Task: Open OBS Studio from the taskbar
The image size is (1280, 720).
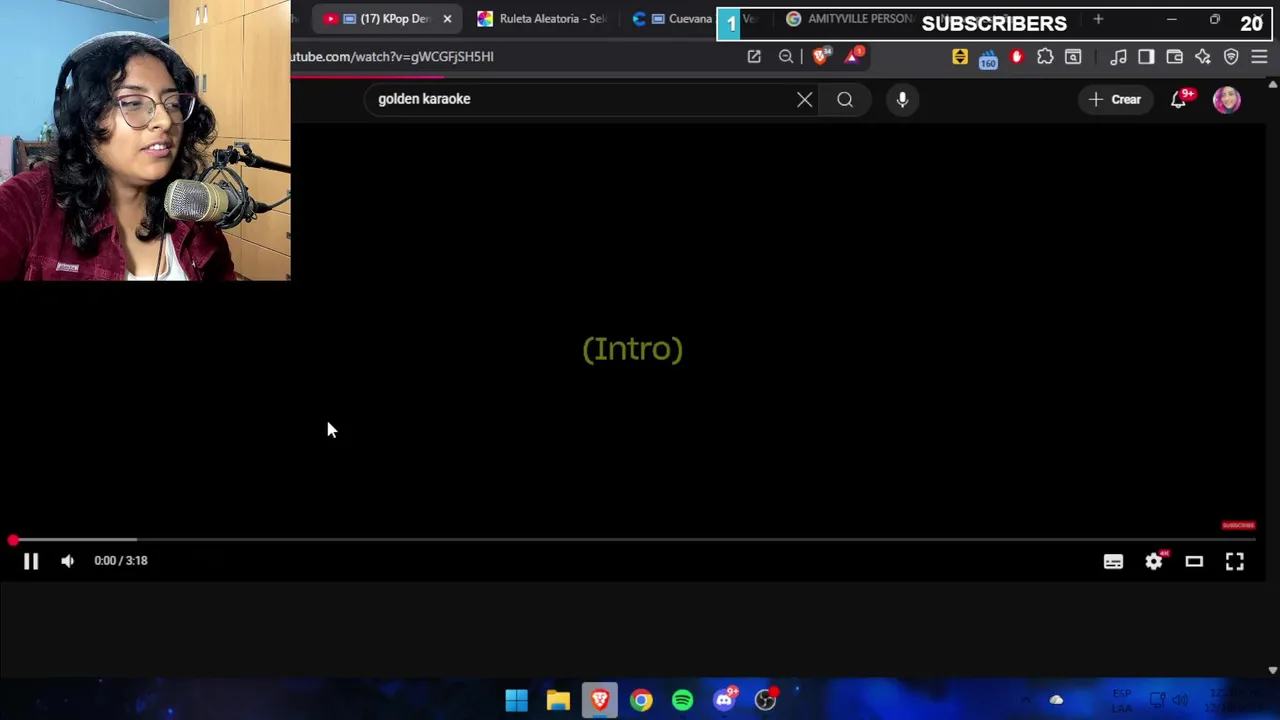Action: click(x=766, y=700)
